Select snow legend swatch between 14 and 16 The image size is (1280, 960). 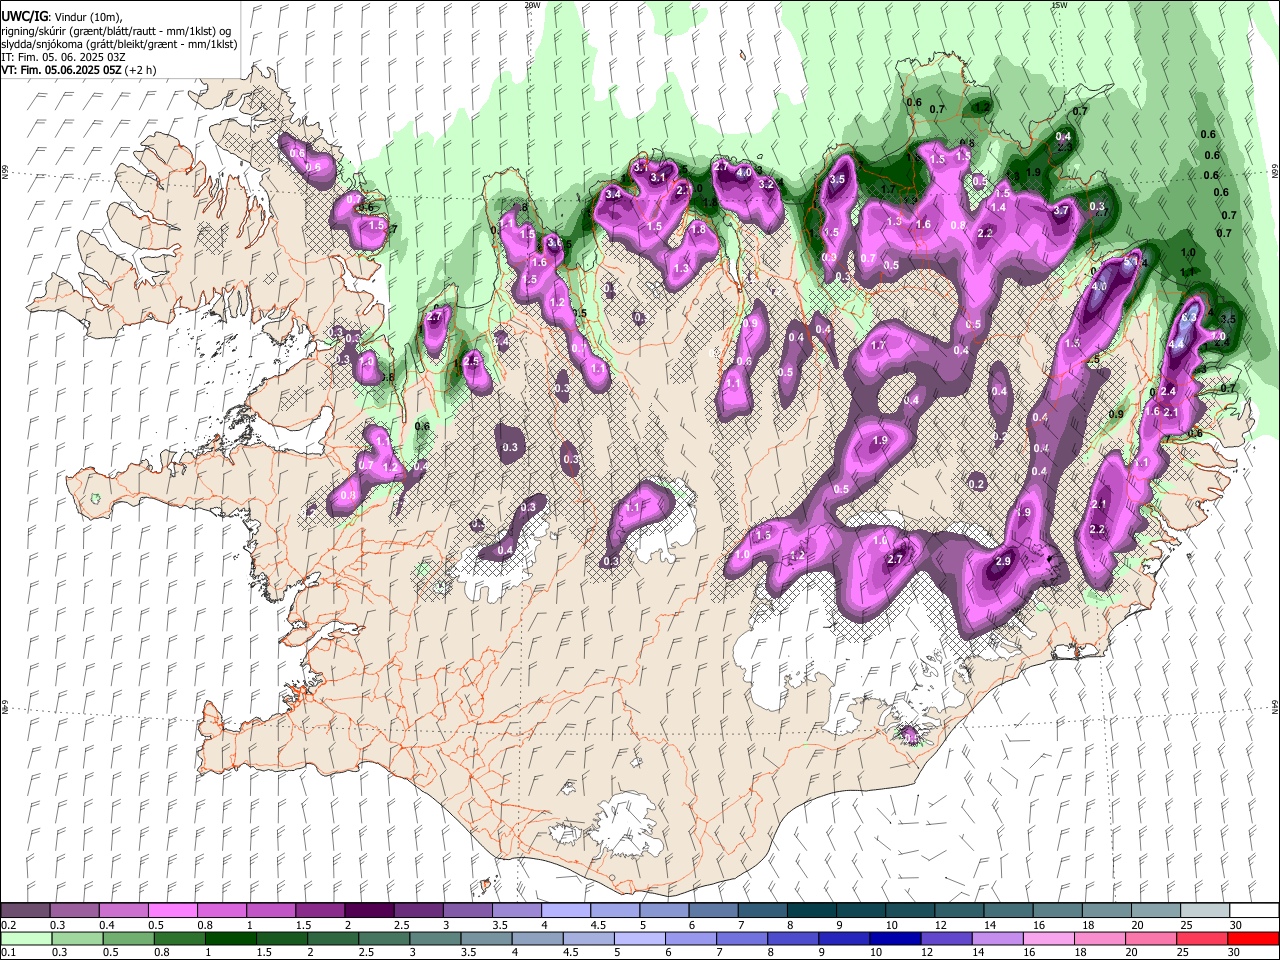point(1008,911)
